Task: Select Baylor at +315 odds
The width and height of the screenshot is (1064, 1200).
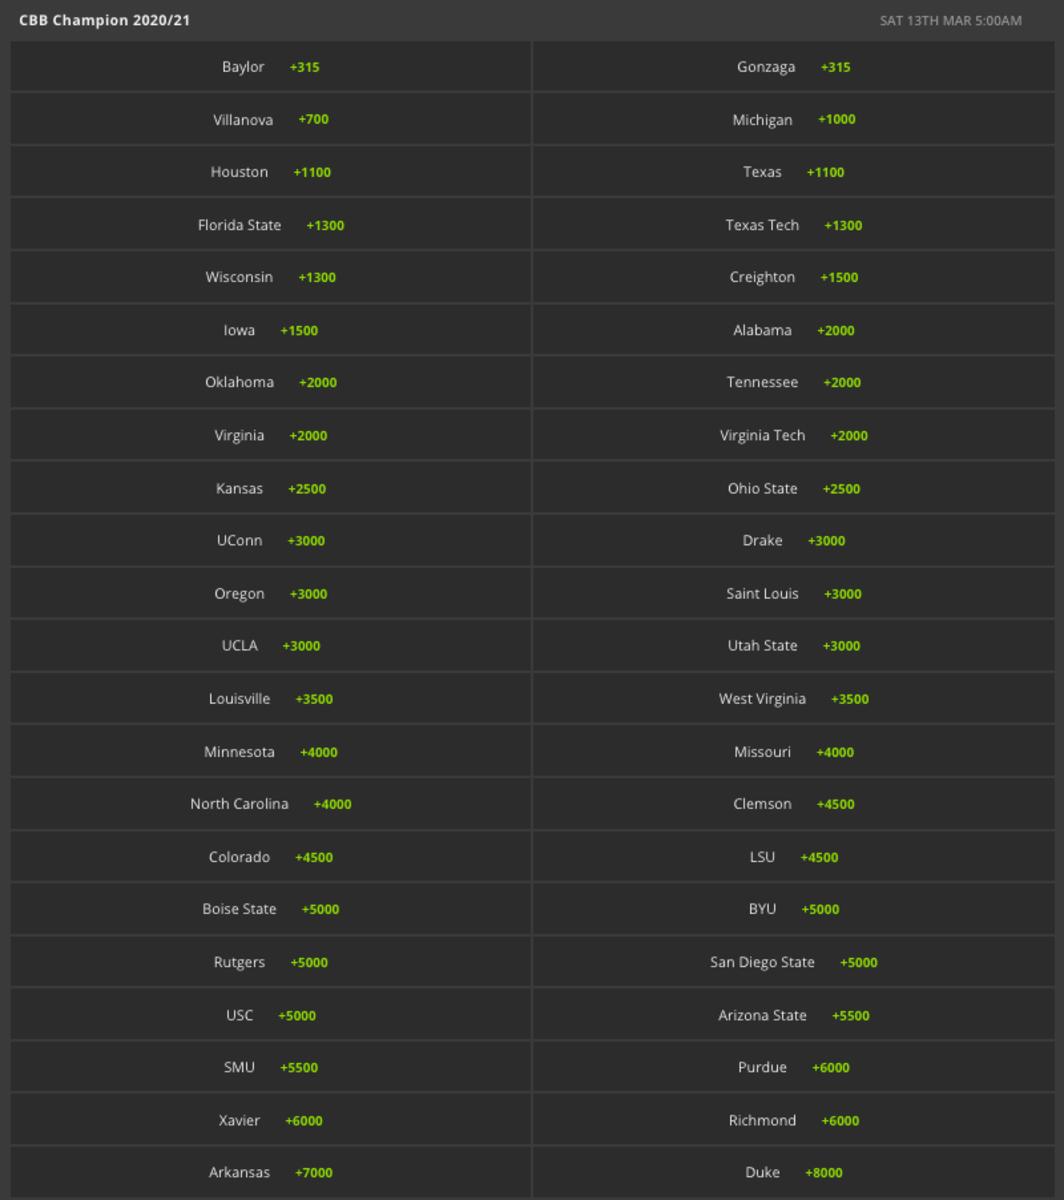Action: [x=270, y=66]
